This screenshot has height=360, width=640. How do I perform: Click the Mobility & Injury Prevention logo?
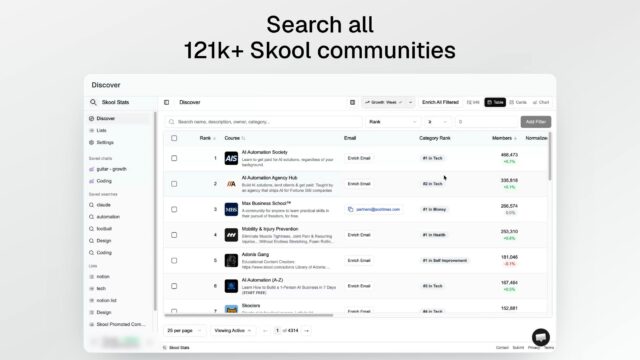(x=231, y=235)
